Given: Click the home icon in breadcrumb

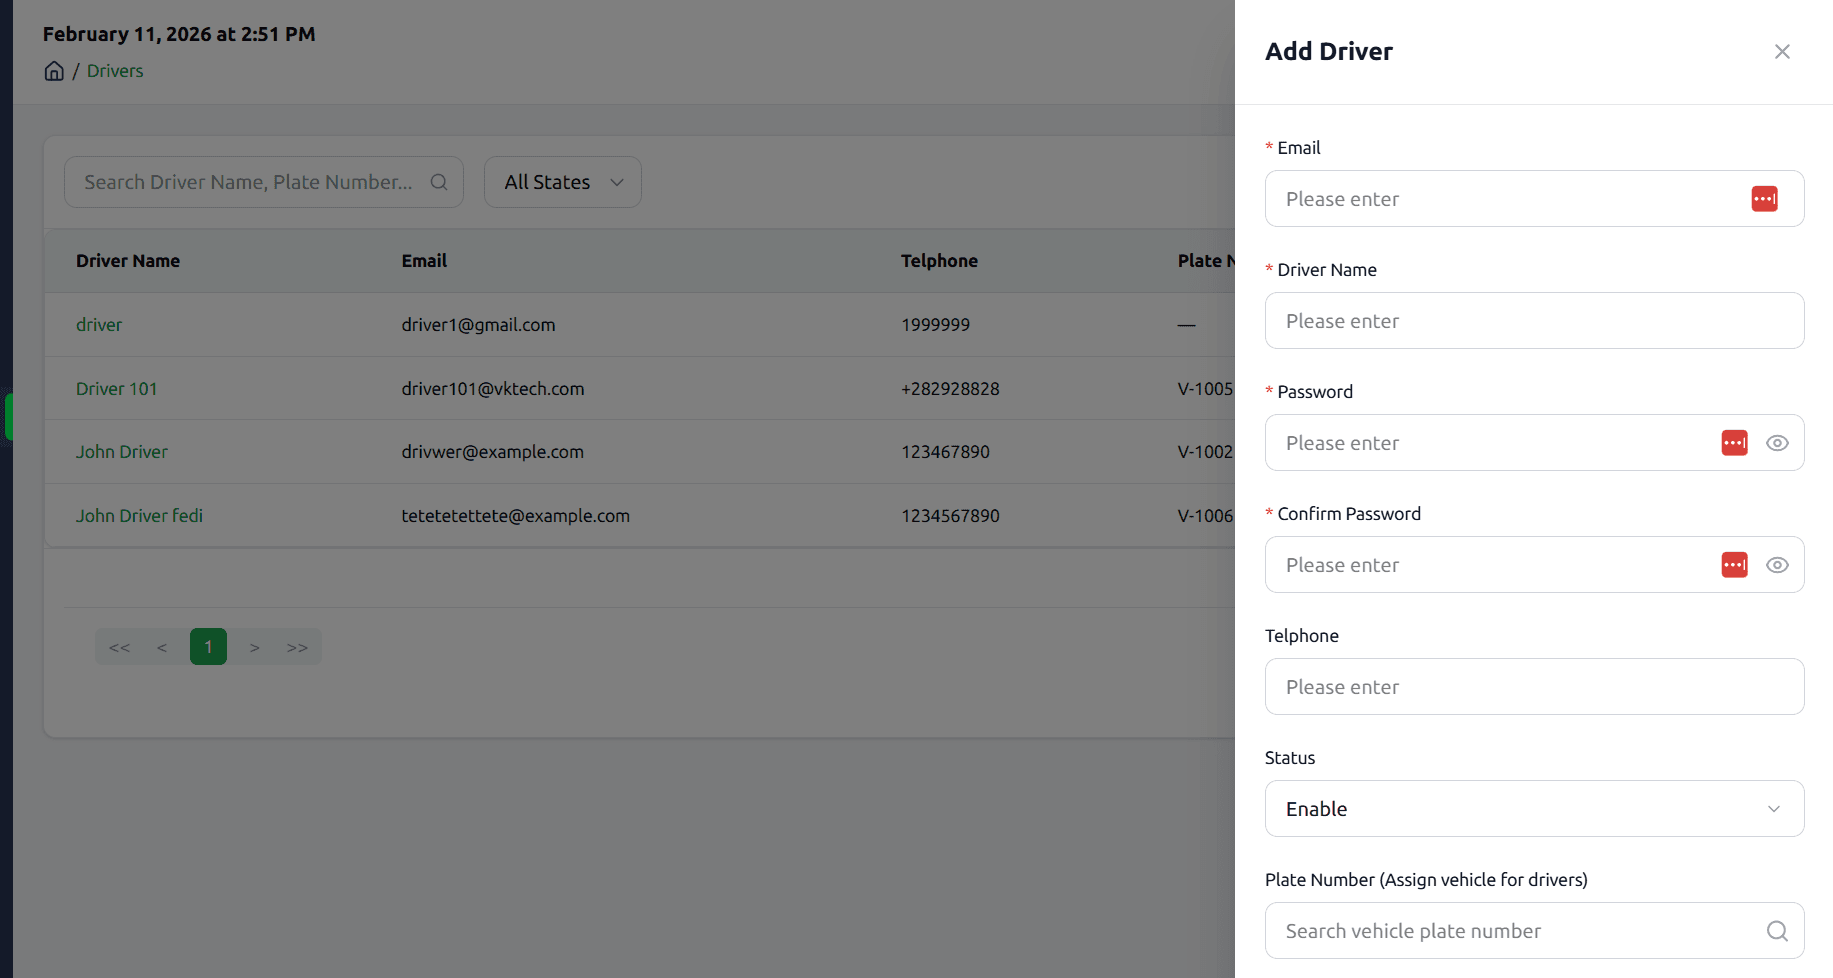Looking at the screenshot, I should click(54, 71).
